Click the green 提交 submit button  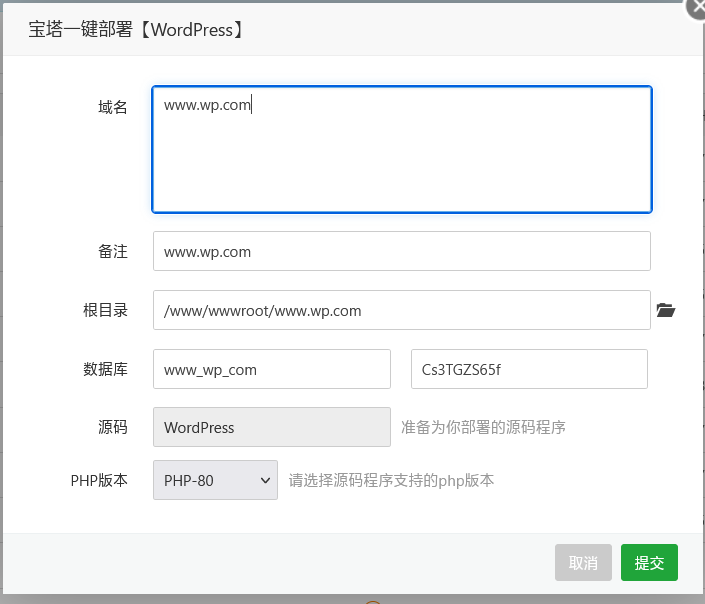(649, 563)
